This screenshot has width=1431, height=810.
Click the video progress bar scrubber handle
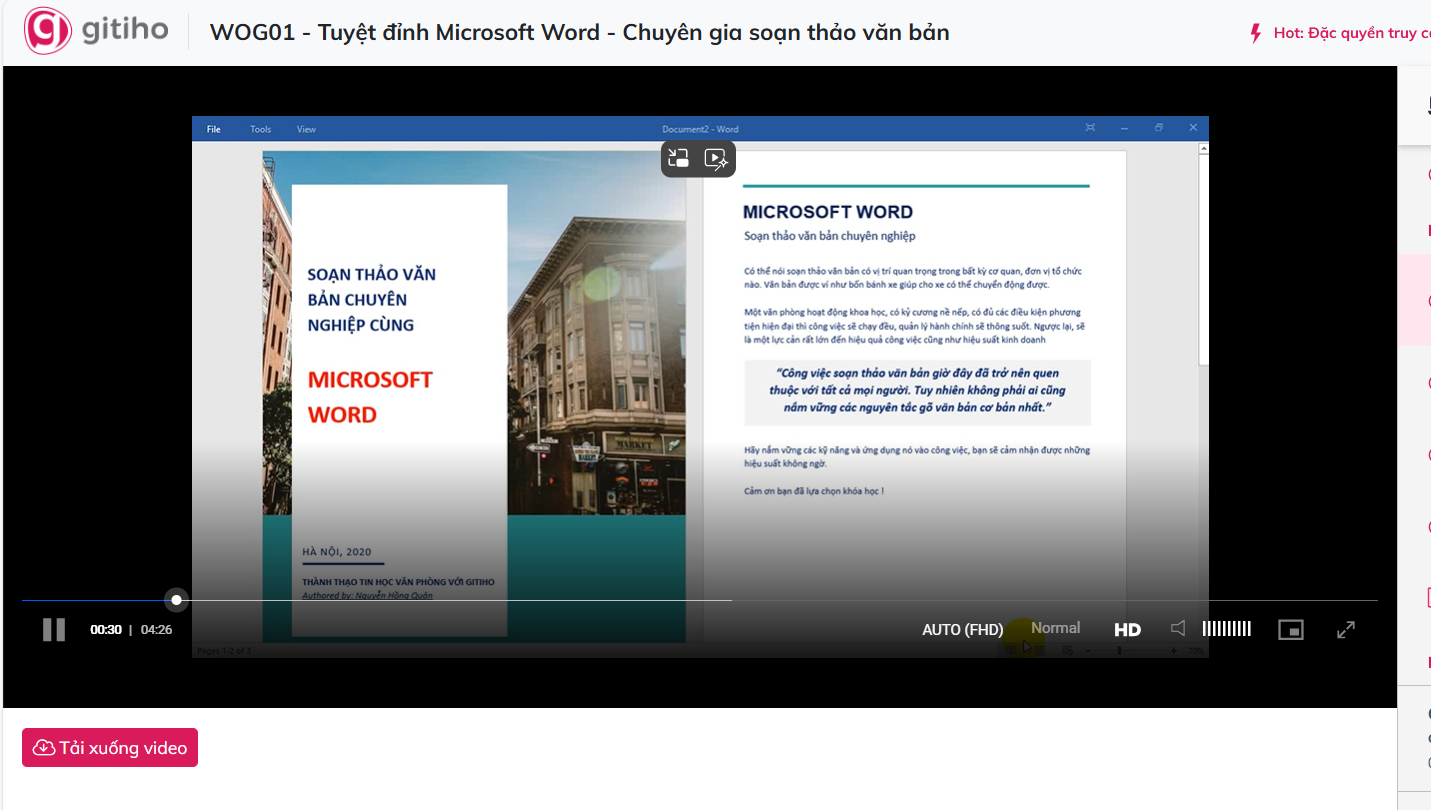click(177, 600)
